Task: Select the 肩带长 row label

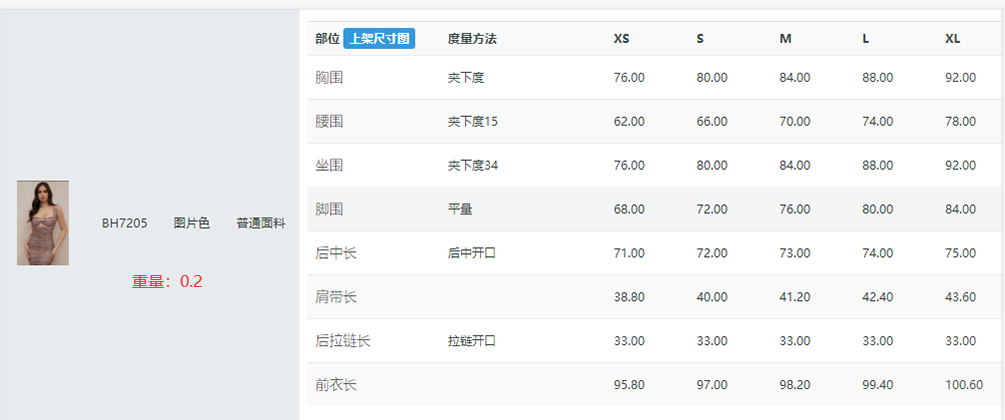Action: click(336, 297)
